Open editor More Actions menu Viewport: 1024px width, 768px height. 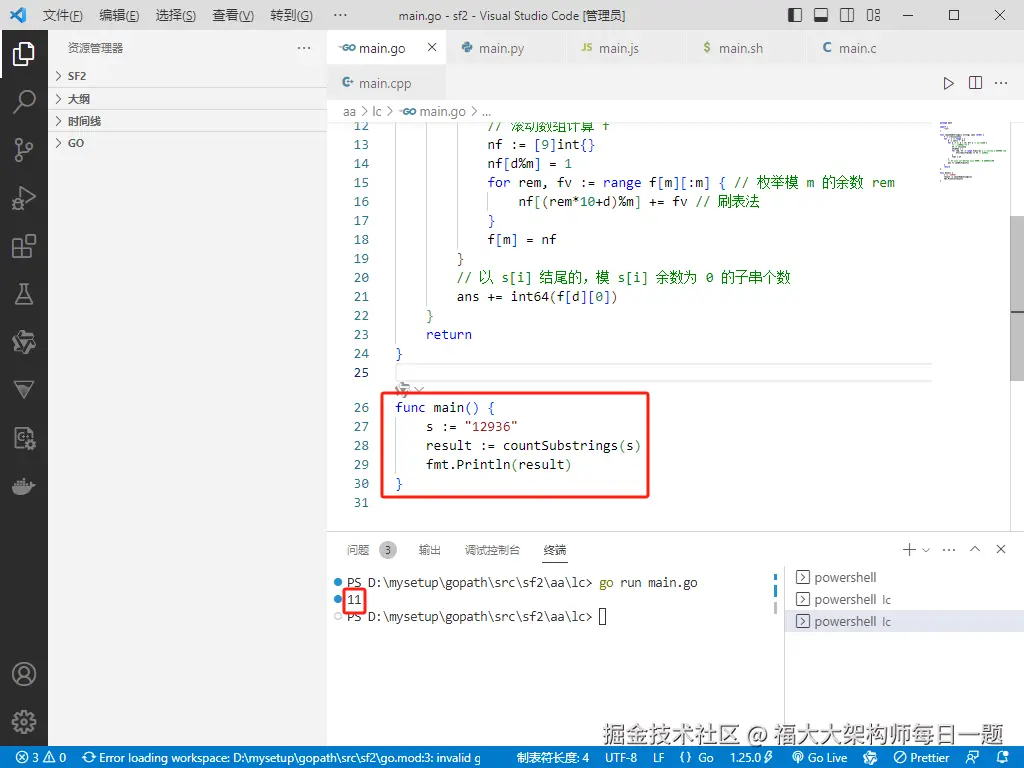pos(1001,83)
